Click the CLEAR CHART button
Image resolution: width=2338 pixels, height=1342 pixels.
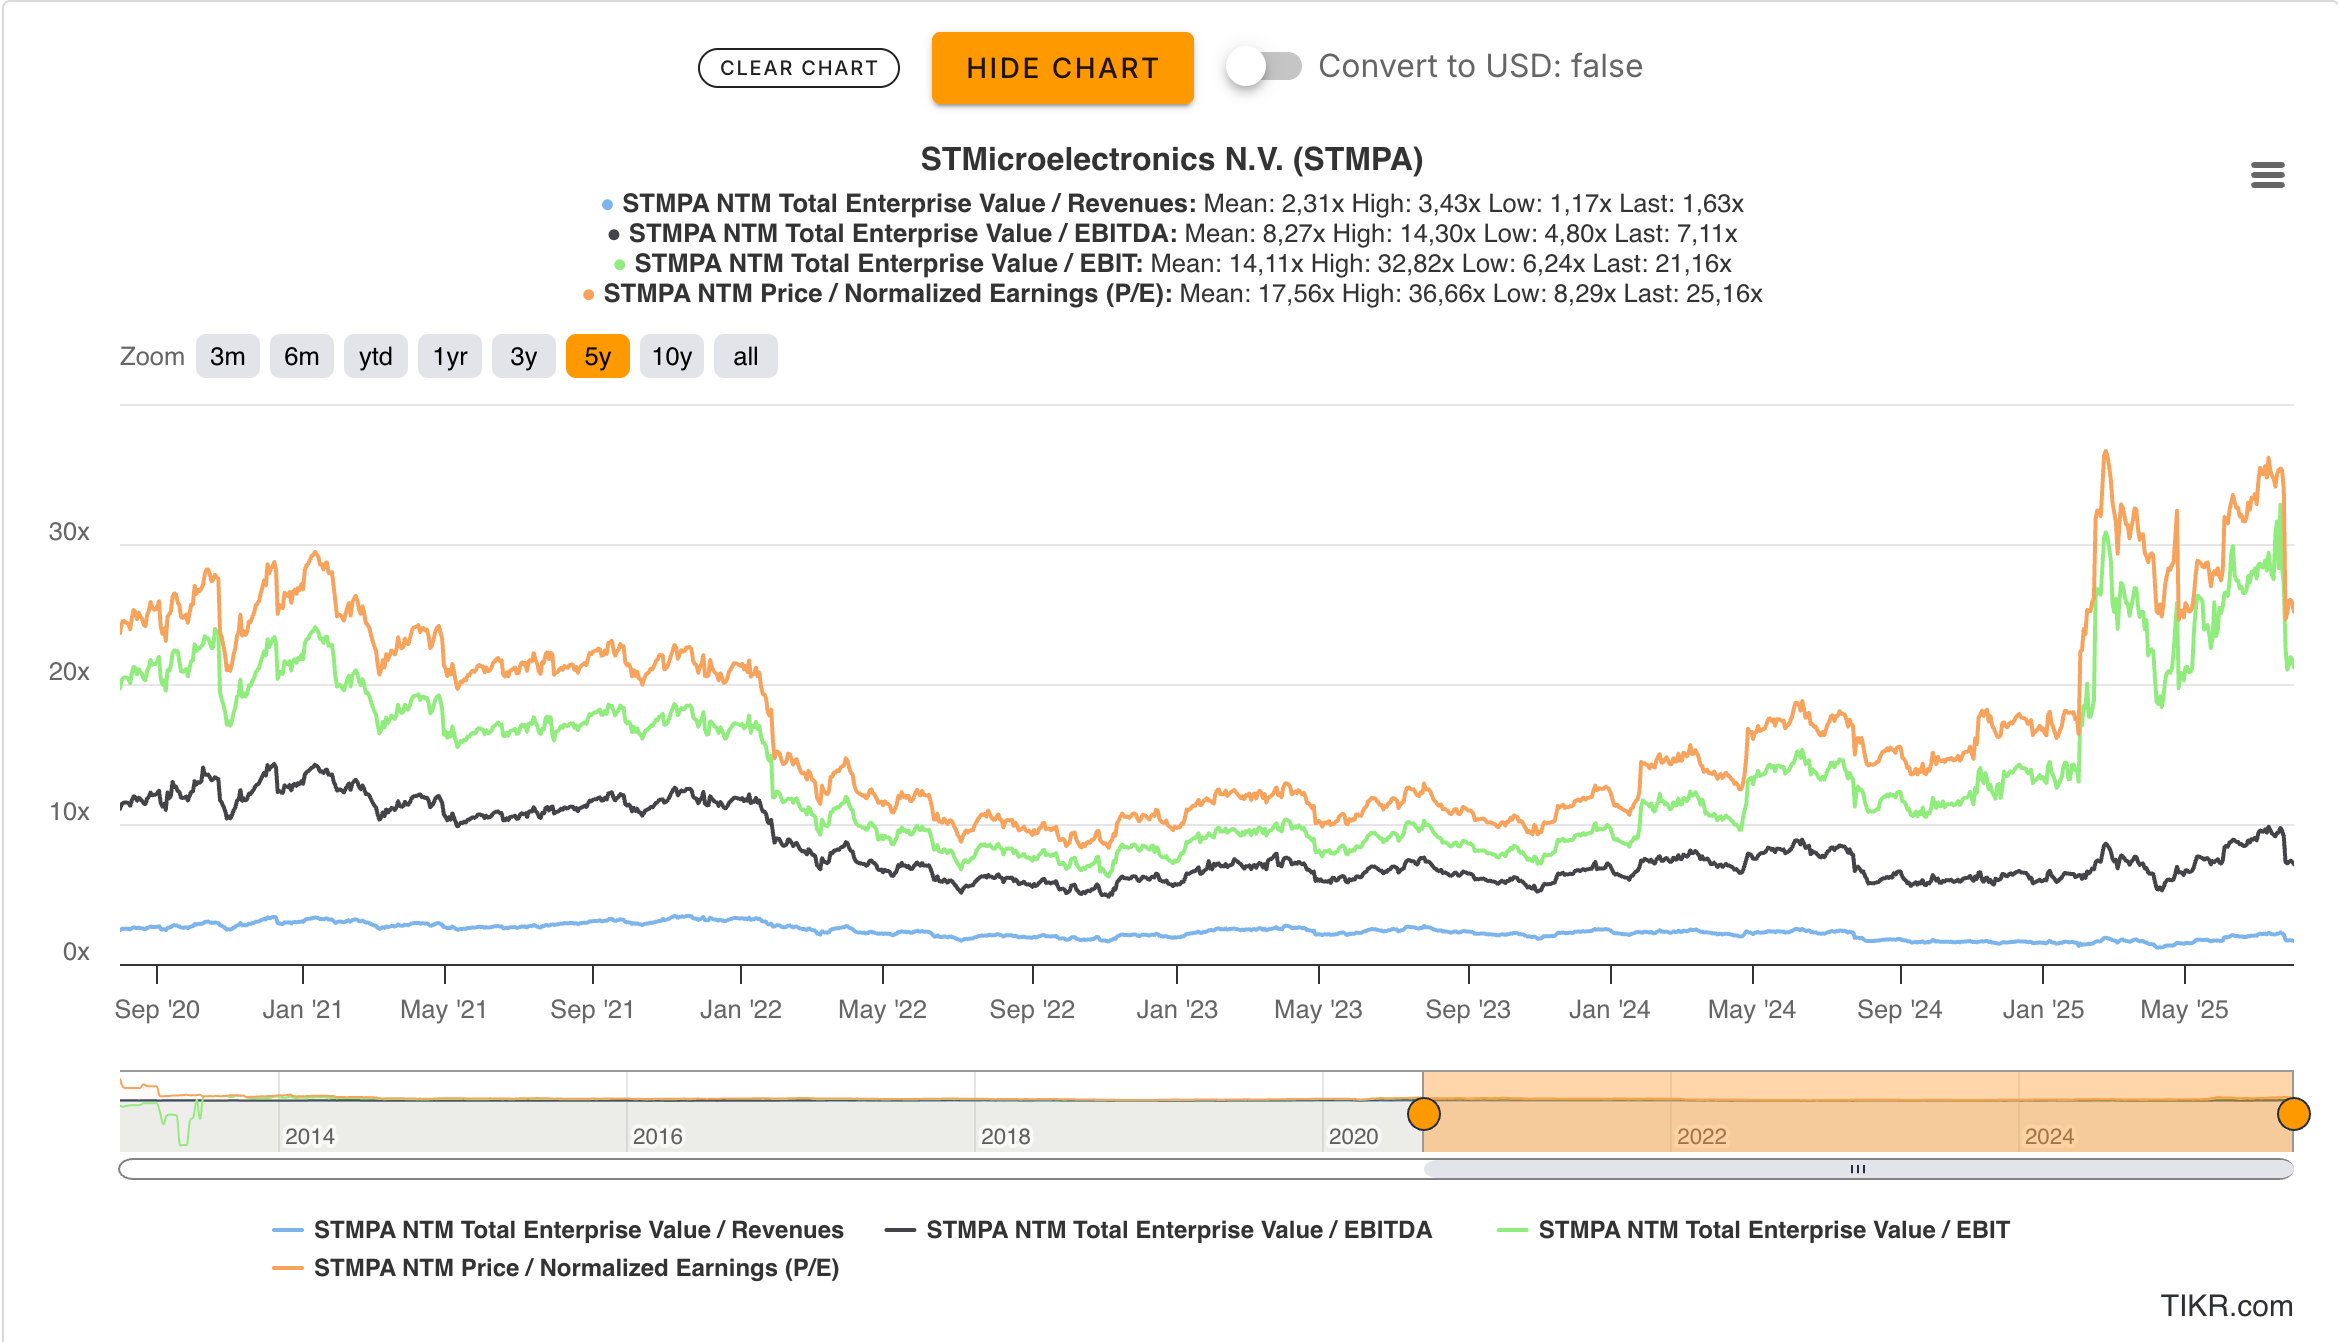(798, 68)
